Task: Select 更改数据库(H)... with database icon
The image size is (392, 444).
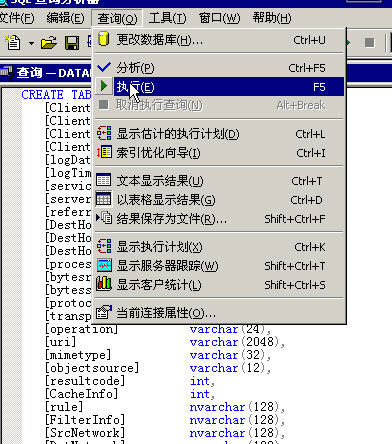Action: pos(219,40)
